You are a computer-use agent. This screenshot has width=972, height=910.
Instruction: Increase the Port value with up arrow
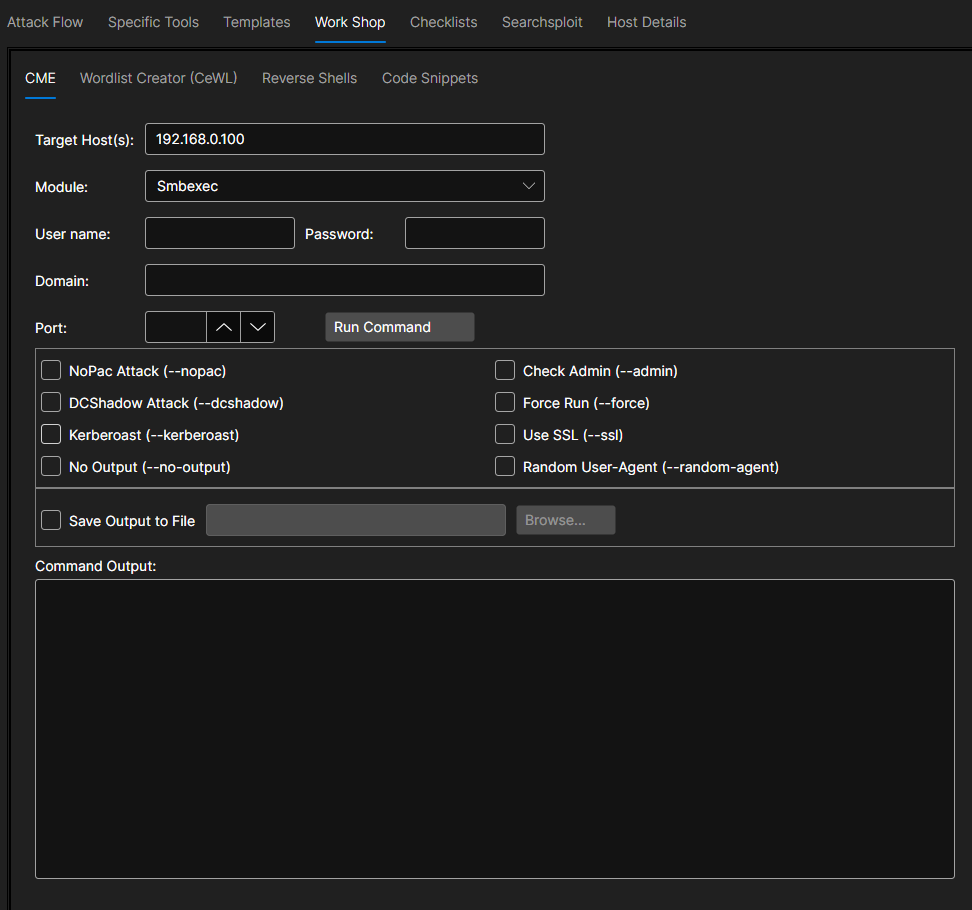click(x=223, y=327)
